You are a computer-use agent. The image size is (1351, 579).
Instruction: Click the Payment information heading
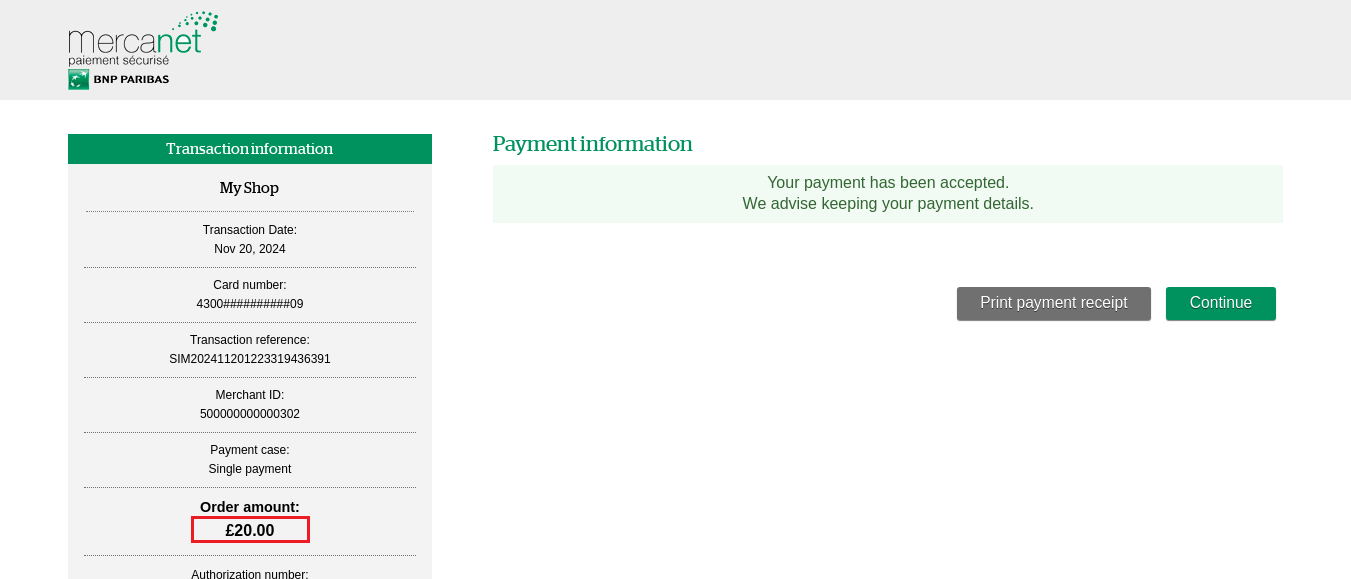[592, 144]
